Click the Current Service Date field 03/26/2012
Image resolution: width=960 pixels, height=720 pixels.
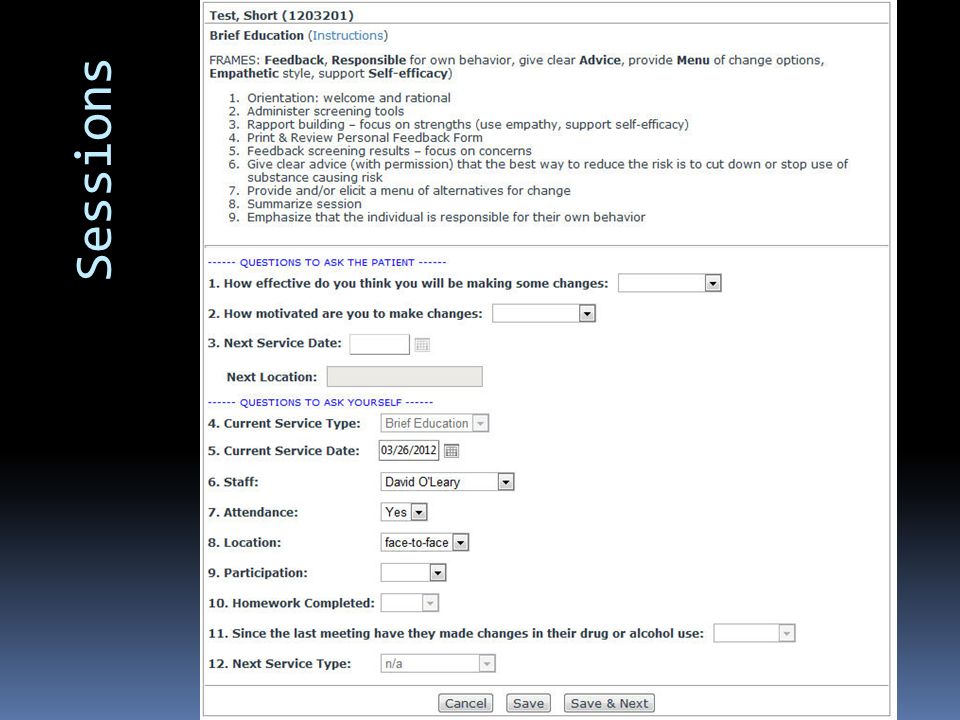pos(409,451)
